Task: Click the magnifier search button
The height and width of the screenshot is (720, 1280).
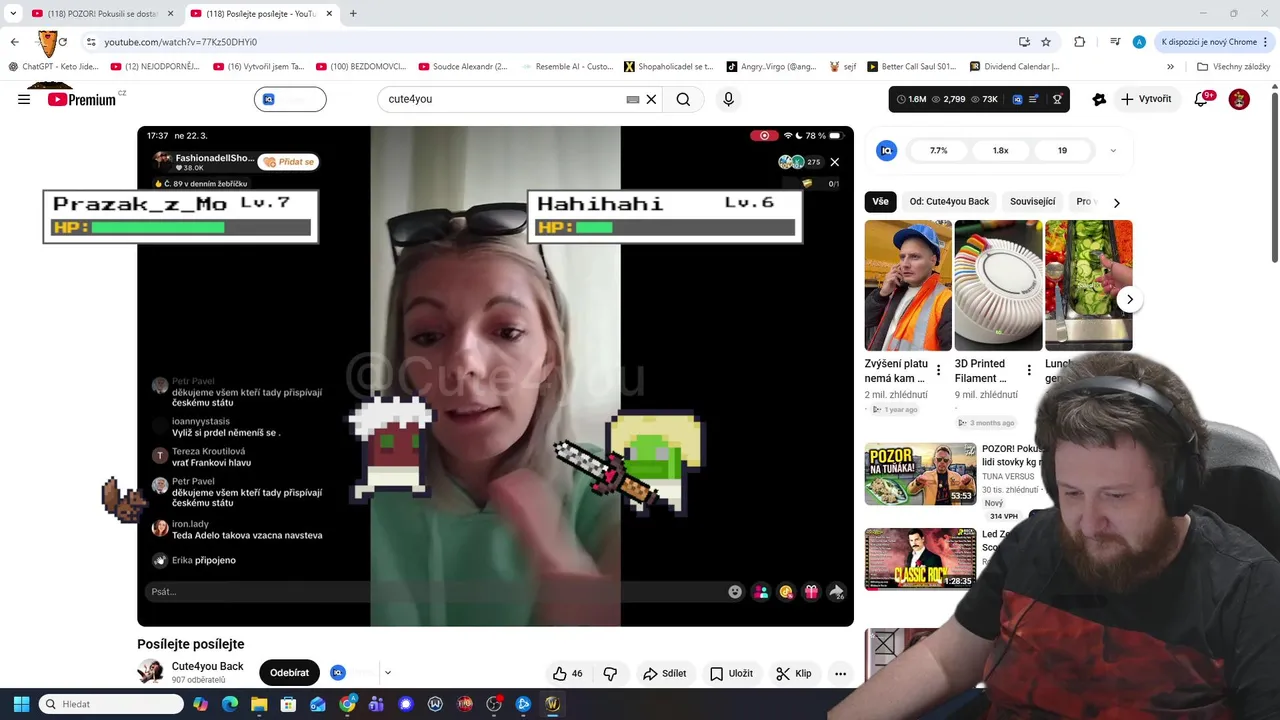Action: pyautogui.click(x=683, y=99)
